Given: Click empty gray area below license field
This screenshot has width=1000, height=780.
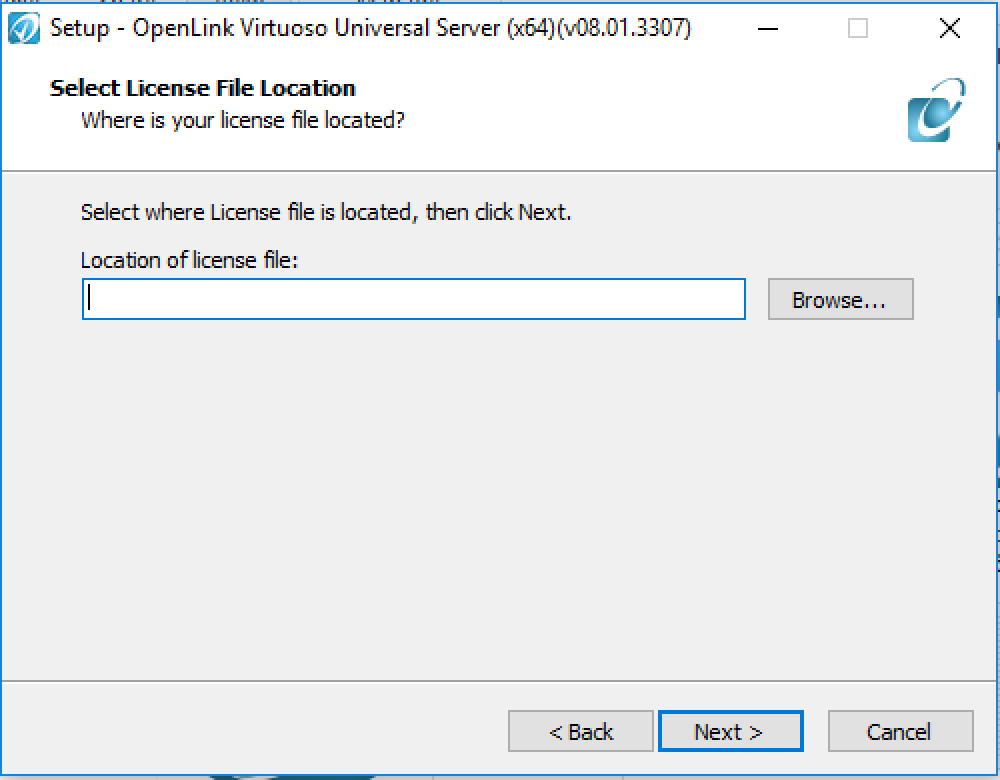Looking at the screenshot, I should (x=497, y=497).
